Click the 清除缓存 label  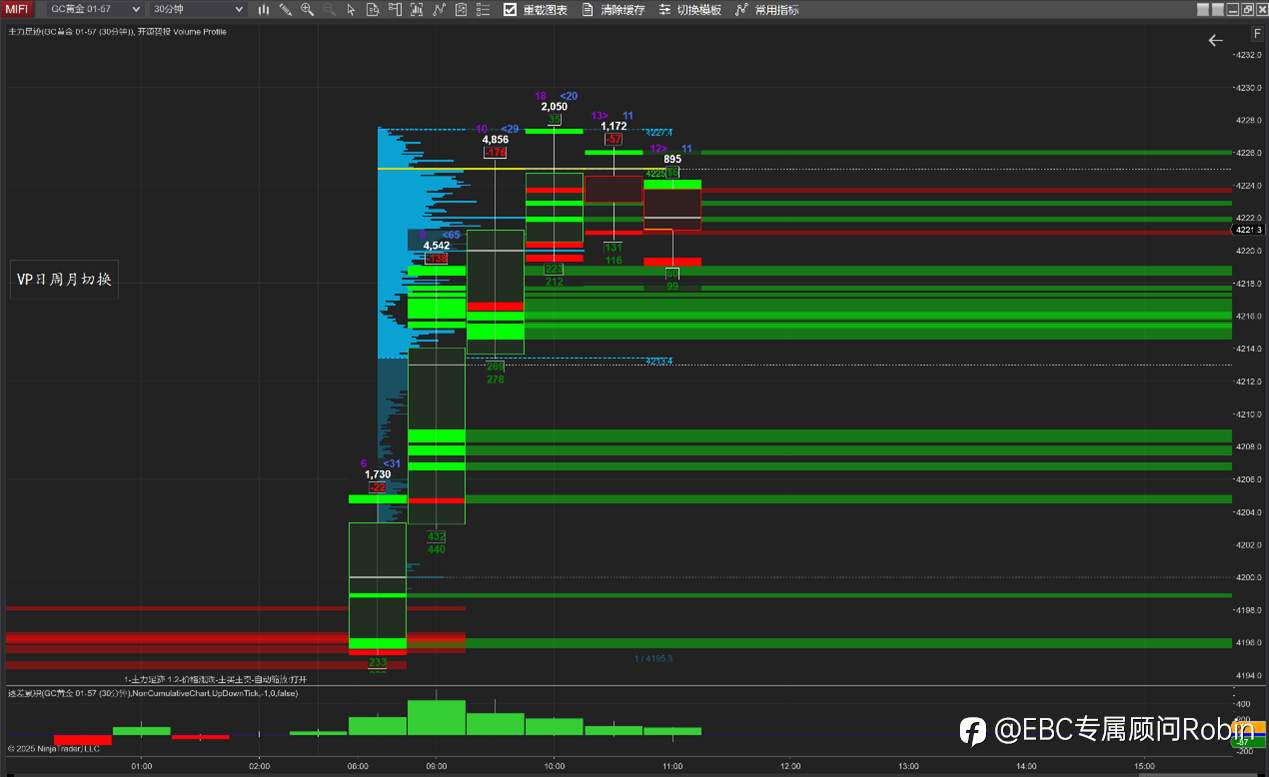point(623,9)
